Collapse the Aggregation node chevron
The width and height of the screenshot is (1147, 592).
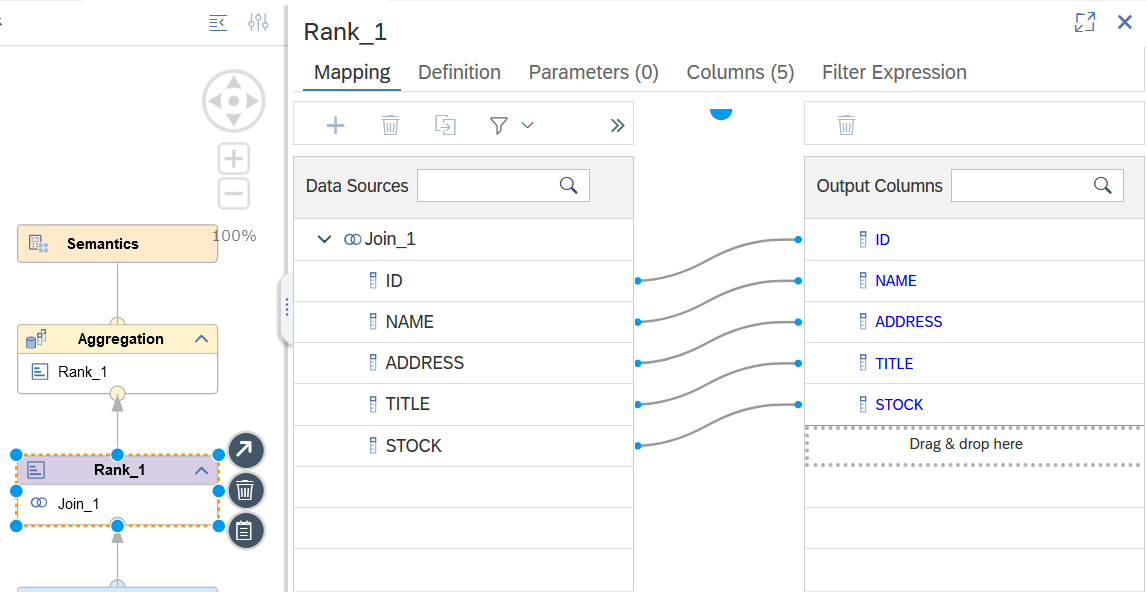coord(202,339)
